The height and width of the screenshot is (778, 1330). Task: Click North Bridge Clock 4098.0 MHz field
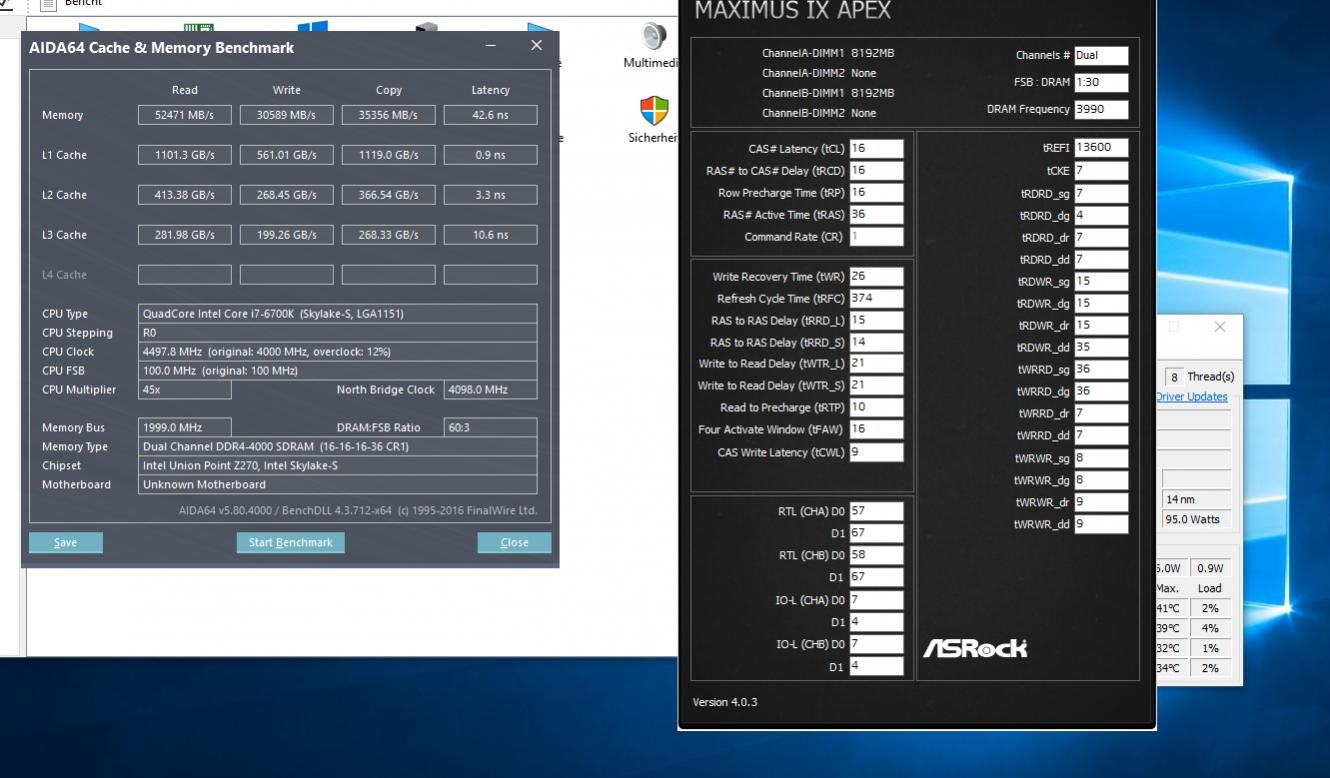click(x=490, y=390)
